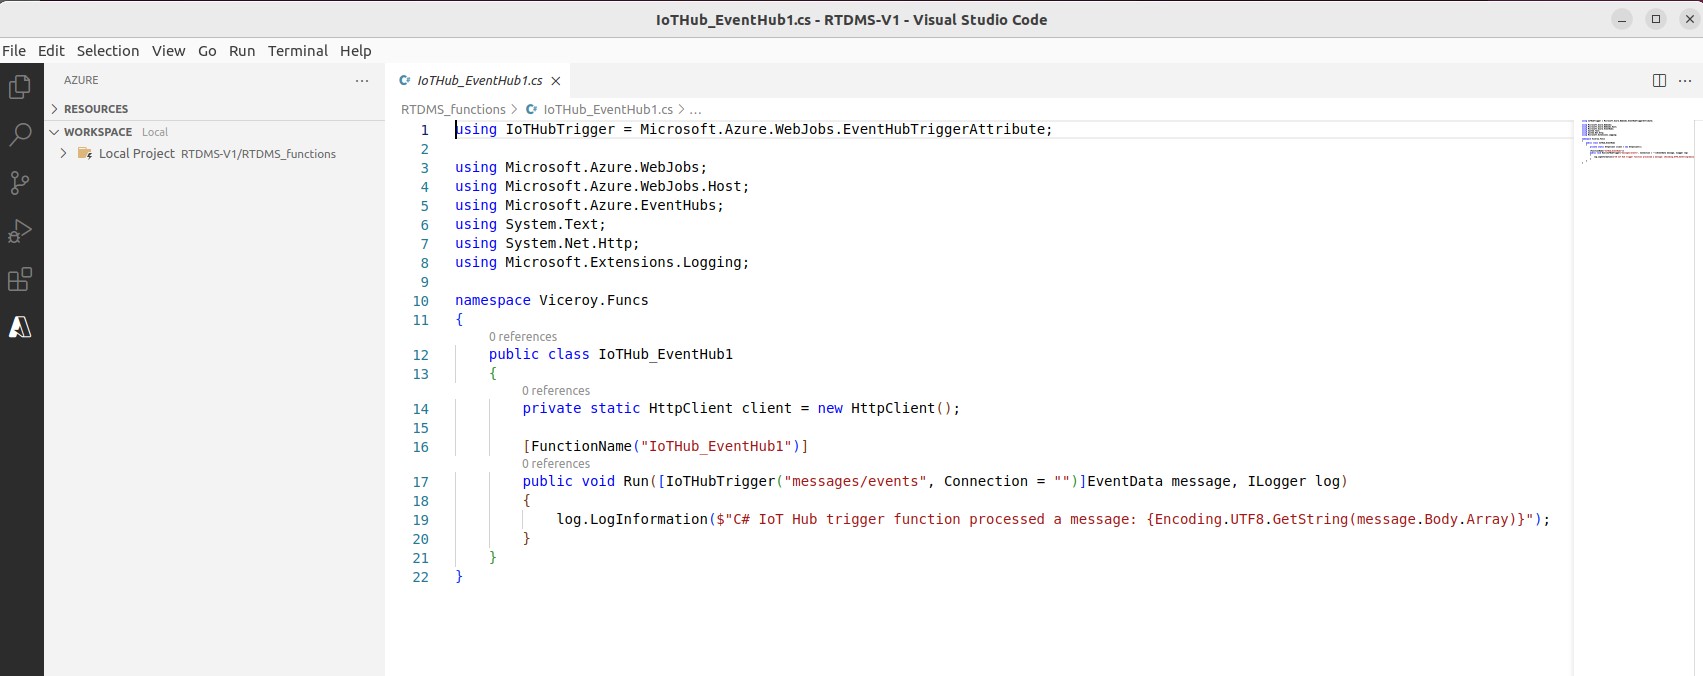
Task: Click 'using System.Net.Http;' line
Action: 547,243
